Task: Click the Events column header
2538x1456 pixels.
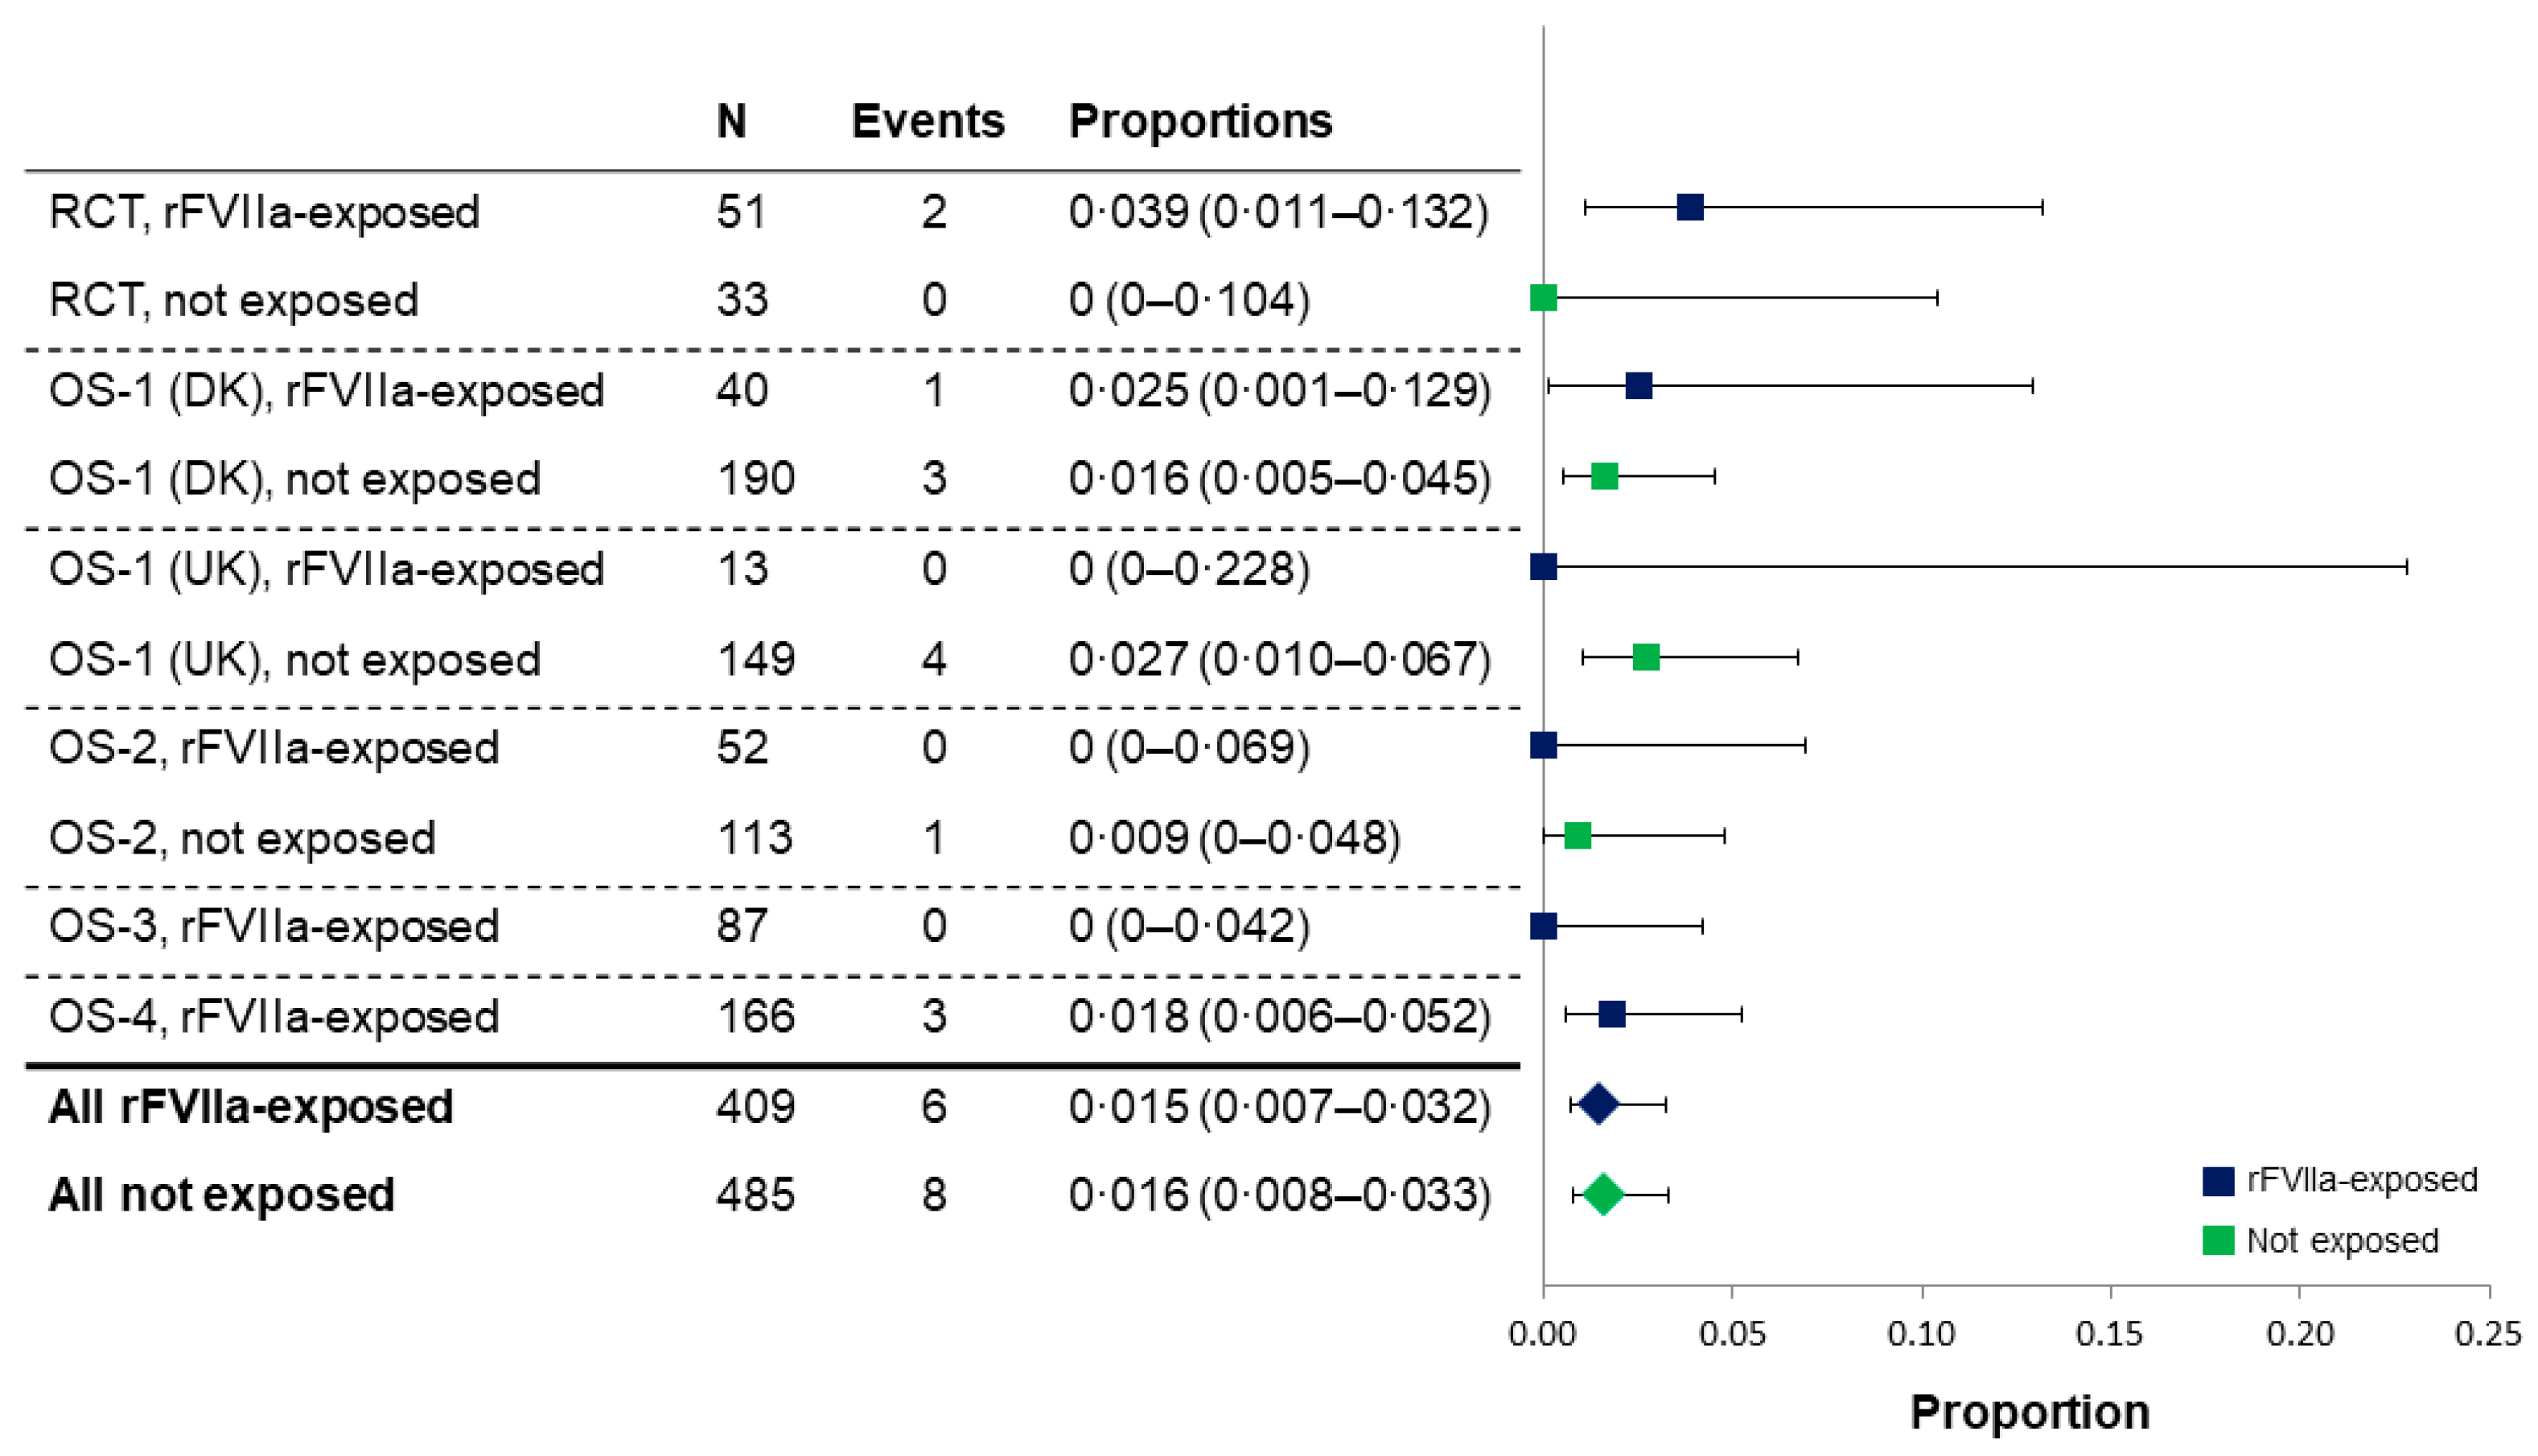Action: click(927, 121)
